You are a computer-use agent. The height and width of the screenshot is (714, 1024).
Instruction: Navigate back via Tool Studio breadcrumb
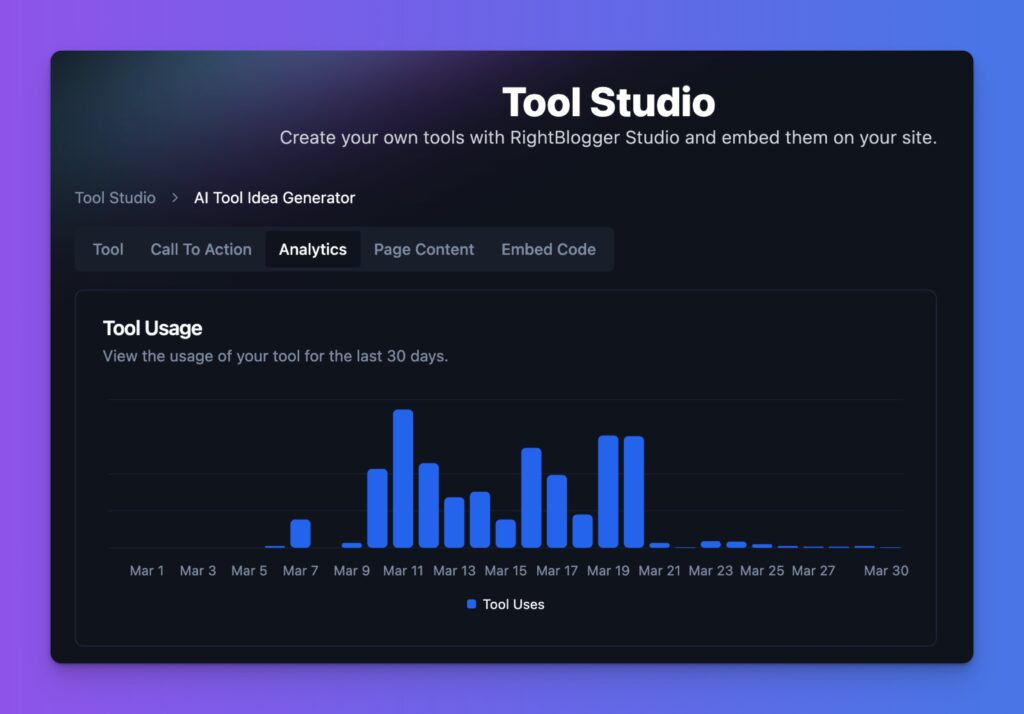114,198
